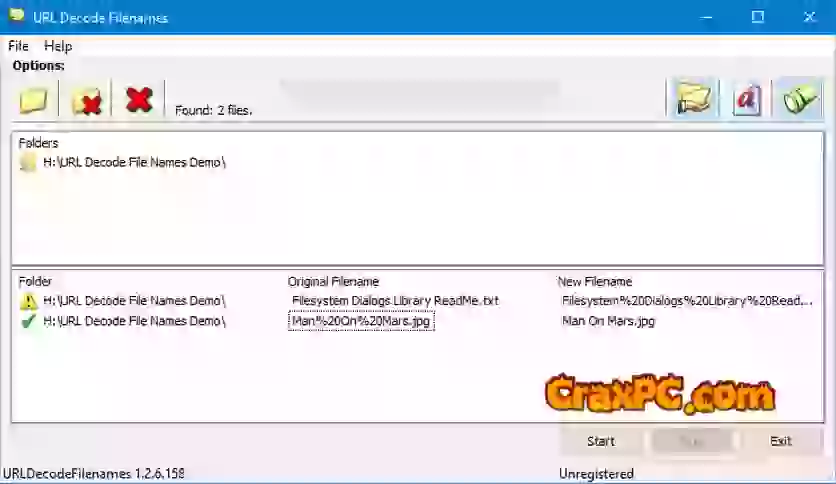Click the Original Filename column header
The height and width of the screenshot is (484, 836).
tap(333, 281)
